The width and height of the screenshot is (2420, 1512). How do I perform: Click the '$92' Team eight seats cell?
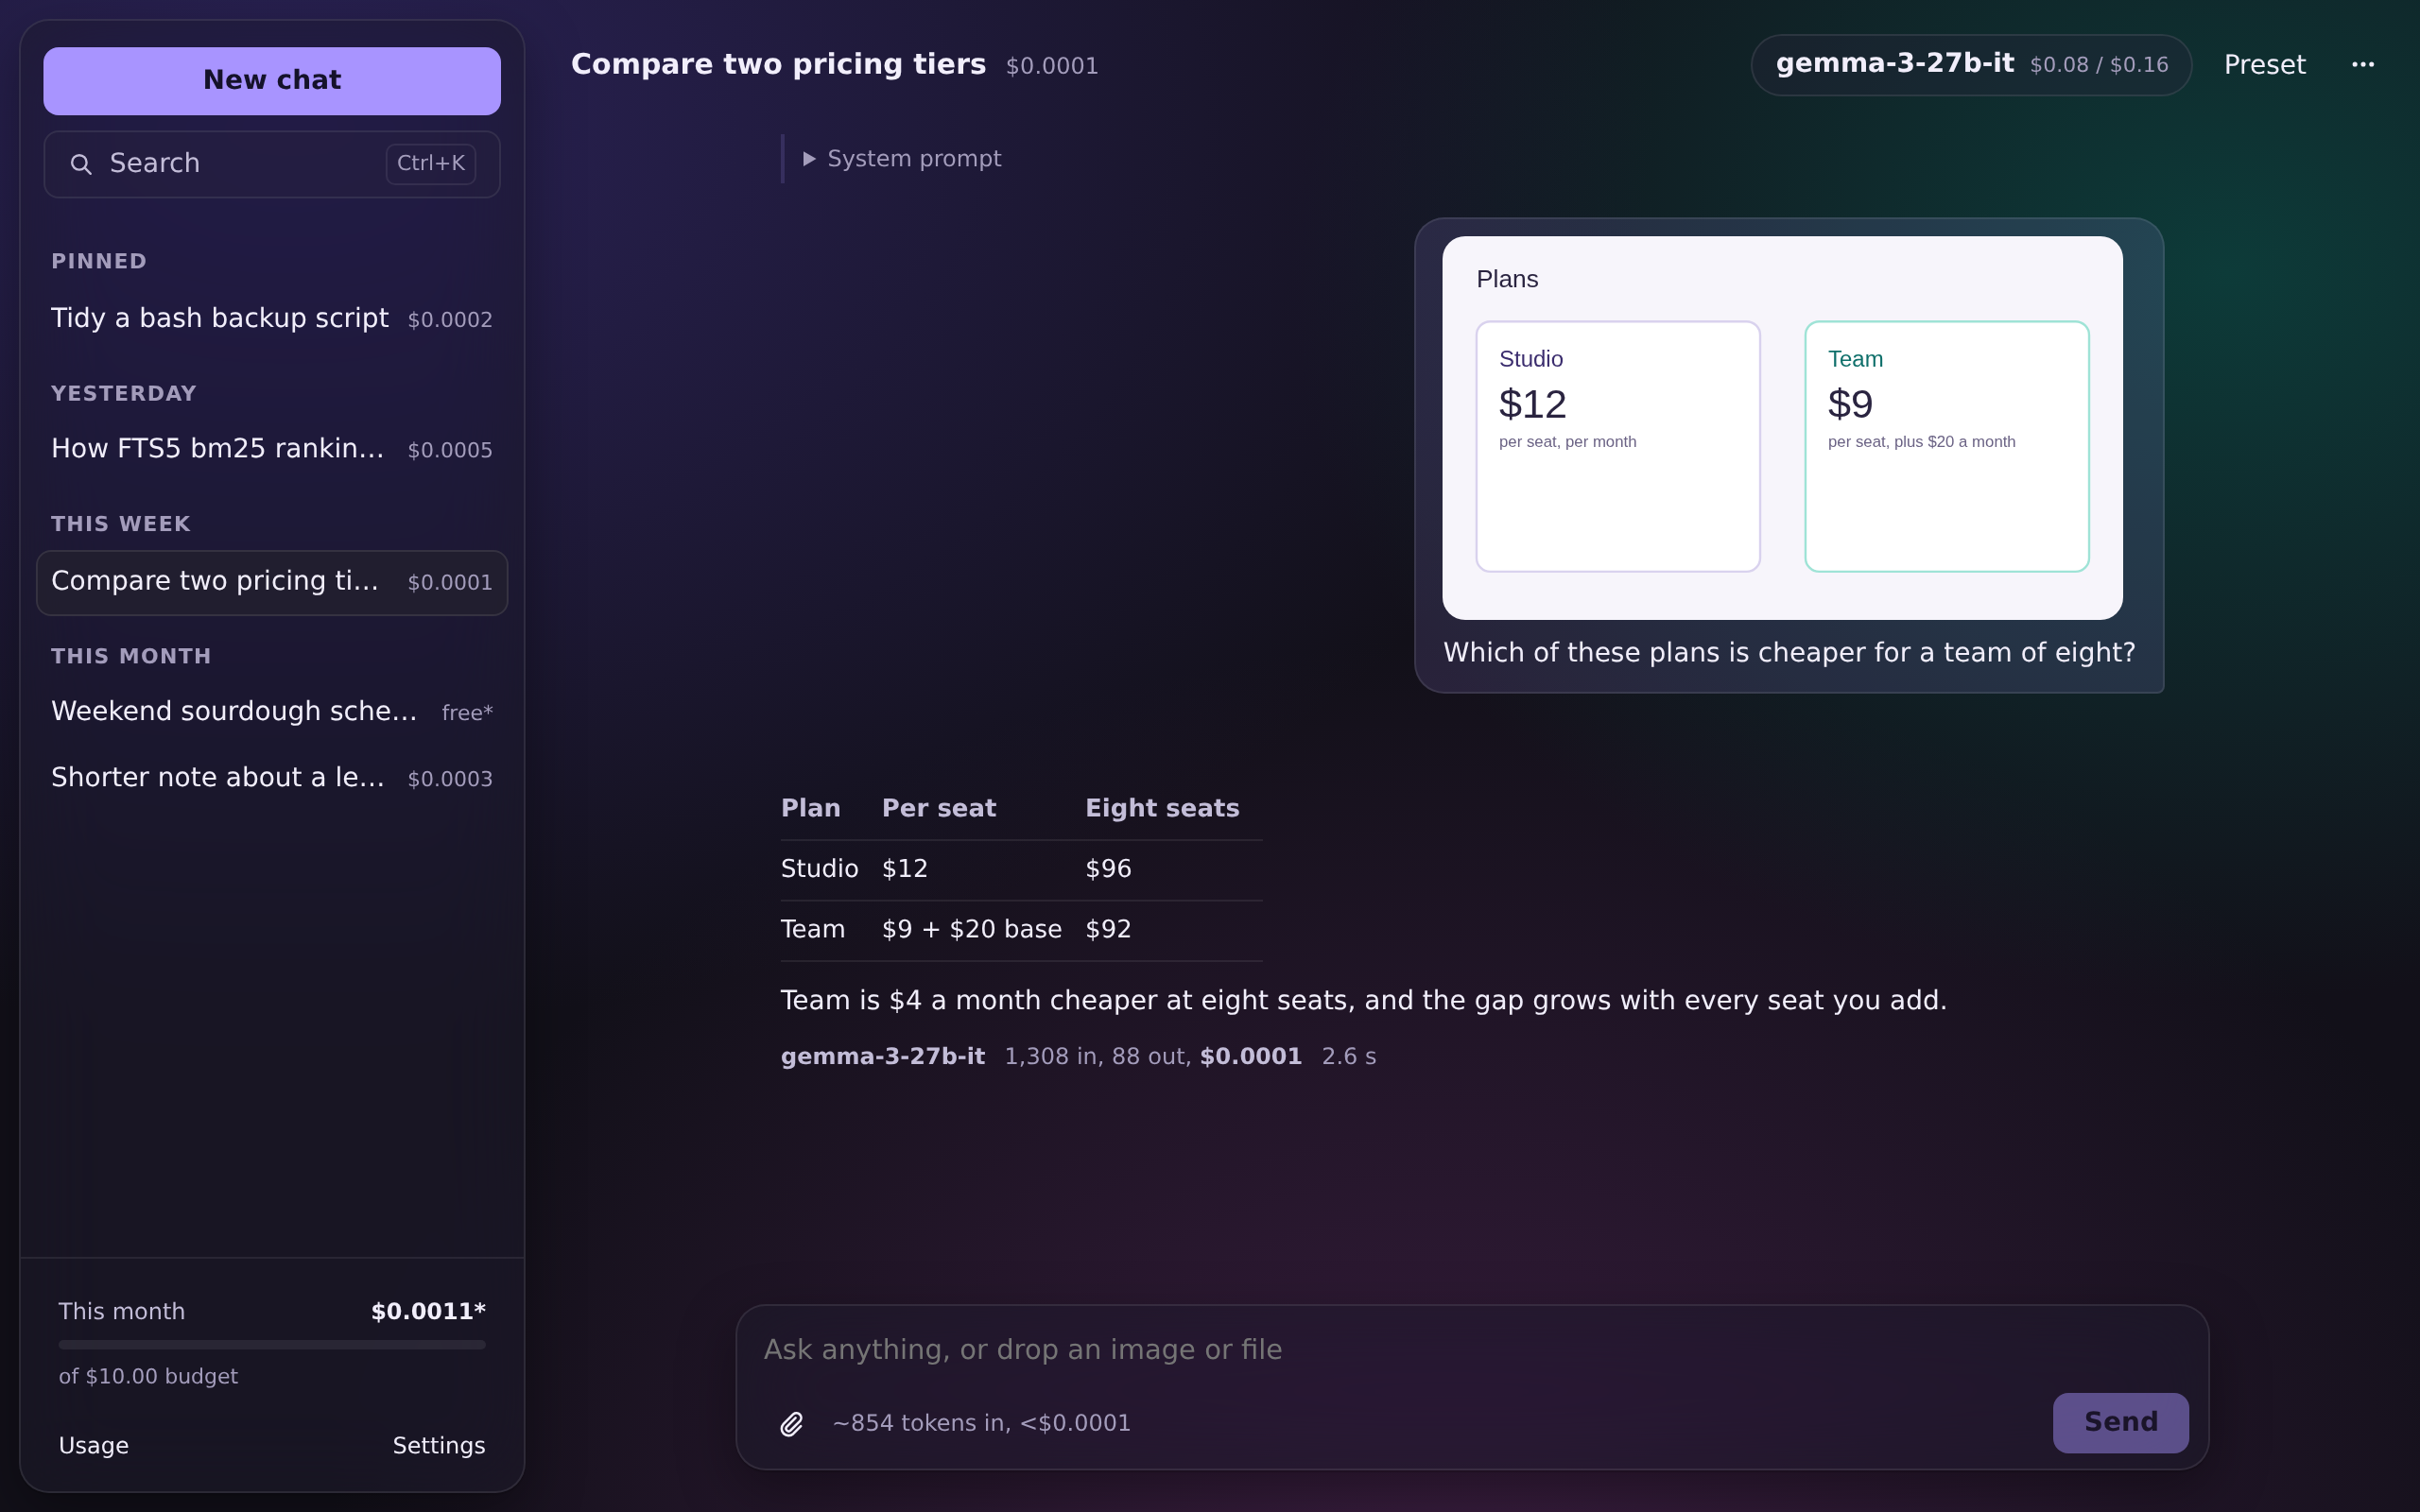coord(1108,930)
